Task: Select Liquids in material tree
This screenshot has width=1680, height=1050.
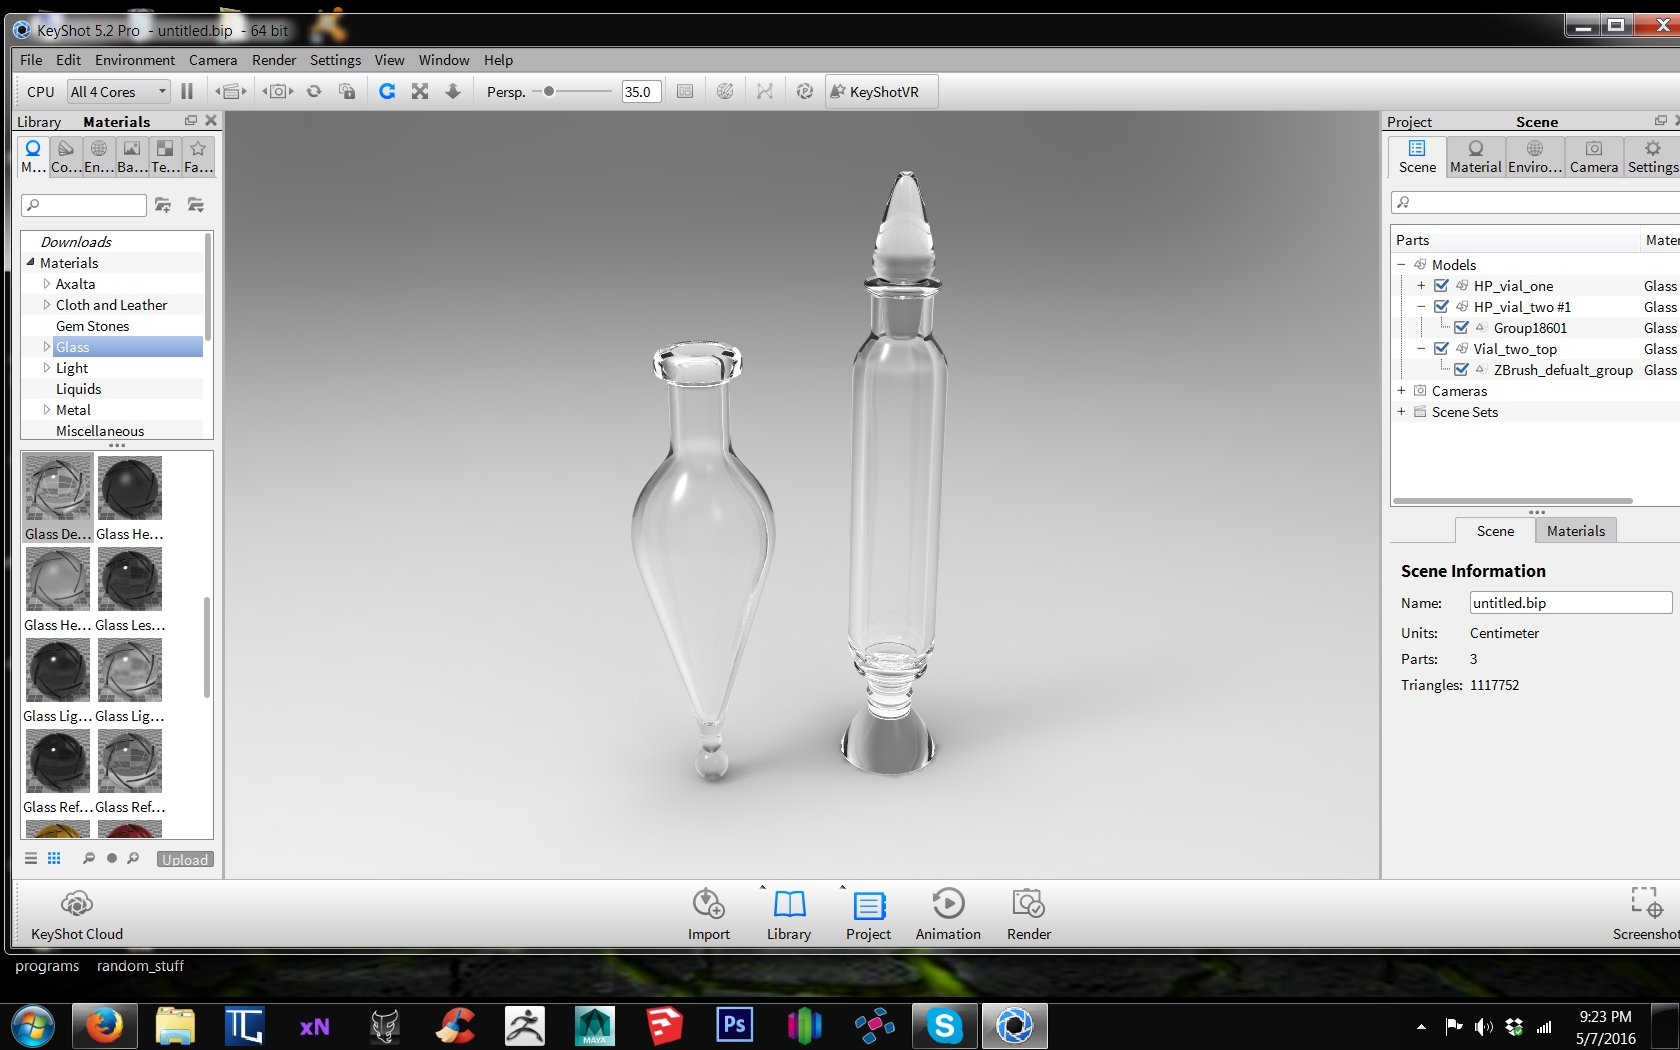Action: tap(79, 389)
